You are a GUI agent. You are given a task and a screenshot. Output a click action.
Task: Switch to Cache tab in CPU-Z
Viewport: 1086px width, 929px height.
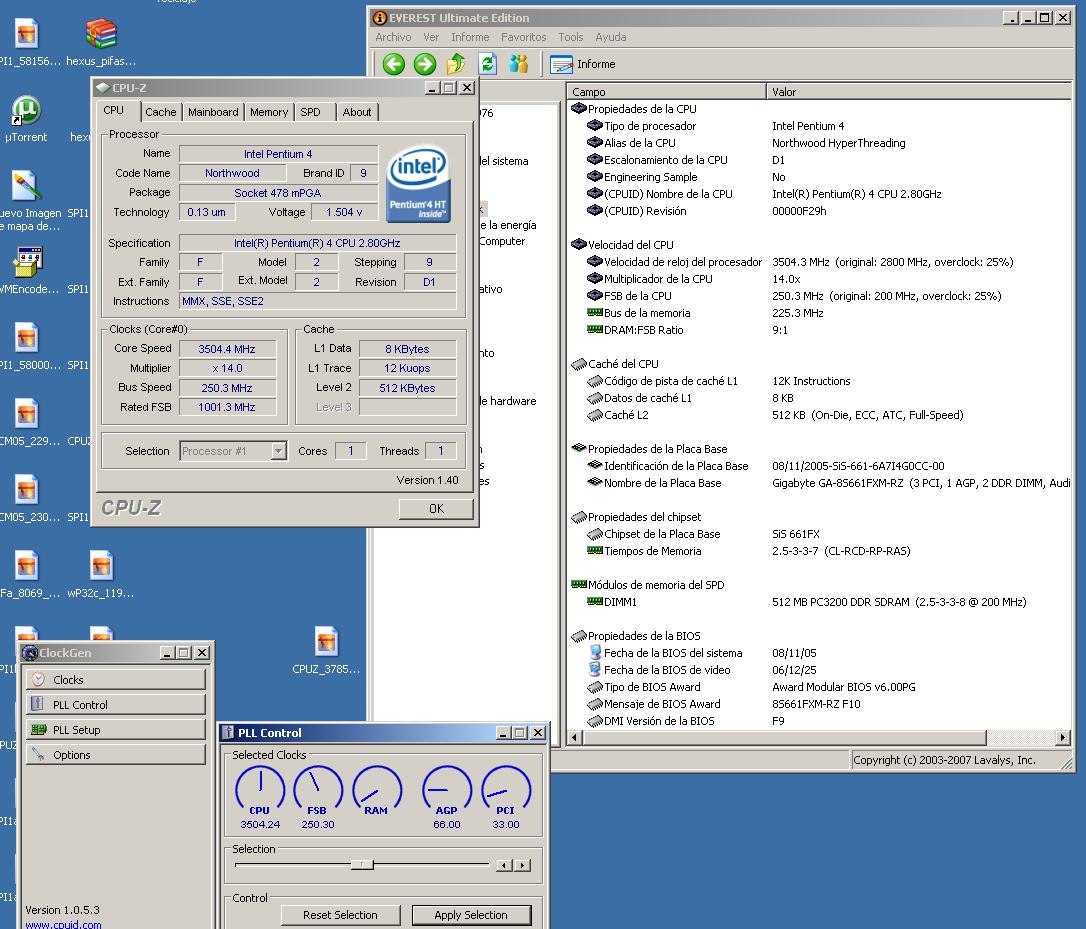[161, 112]
